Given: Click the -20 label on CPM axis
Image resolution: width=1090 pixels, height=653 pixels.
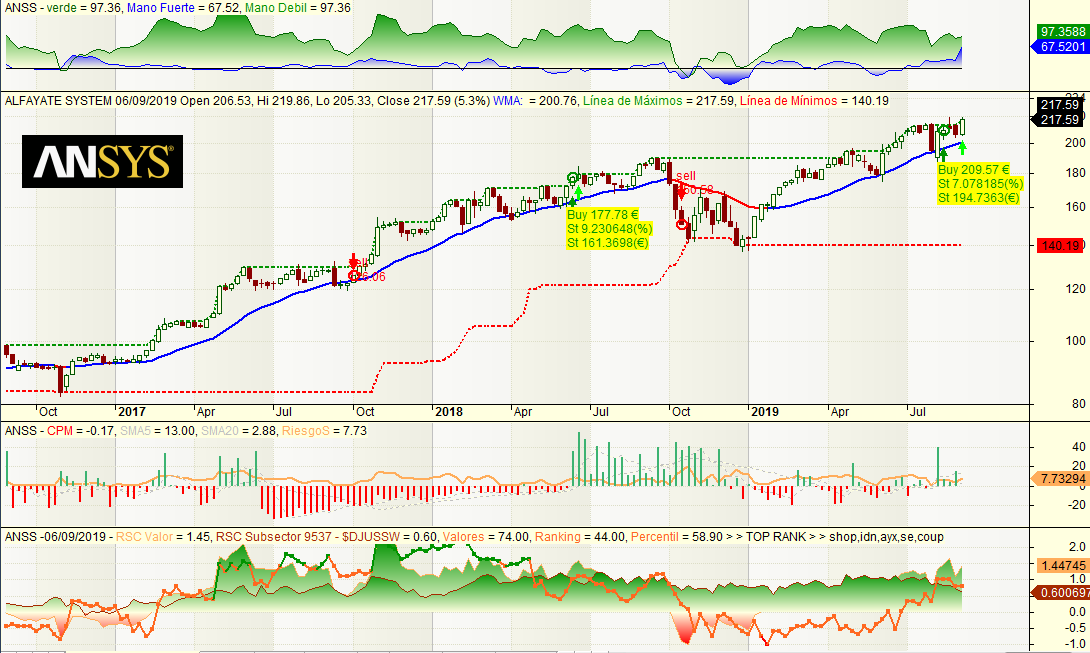Looking at the screenshot, I should point(1075,505).
